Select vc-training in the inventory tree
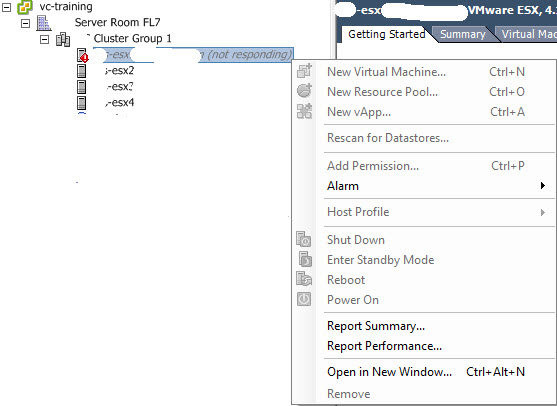 tap(66, 6)
